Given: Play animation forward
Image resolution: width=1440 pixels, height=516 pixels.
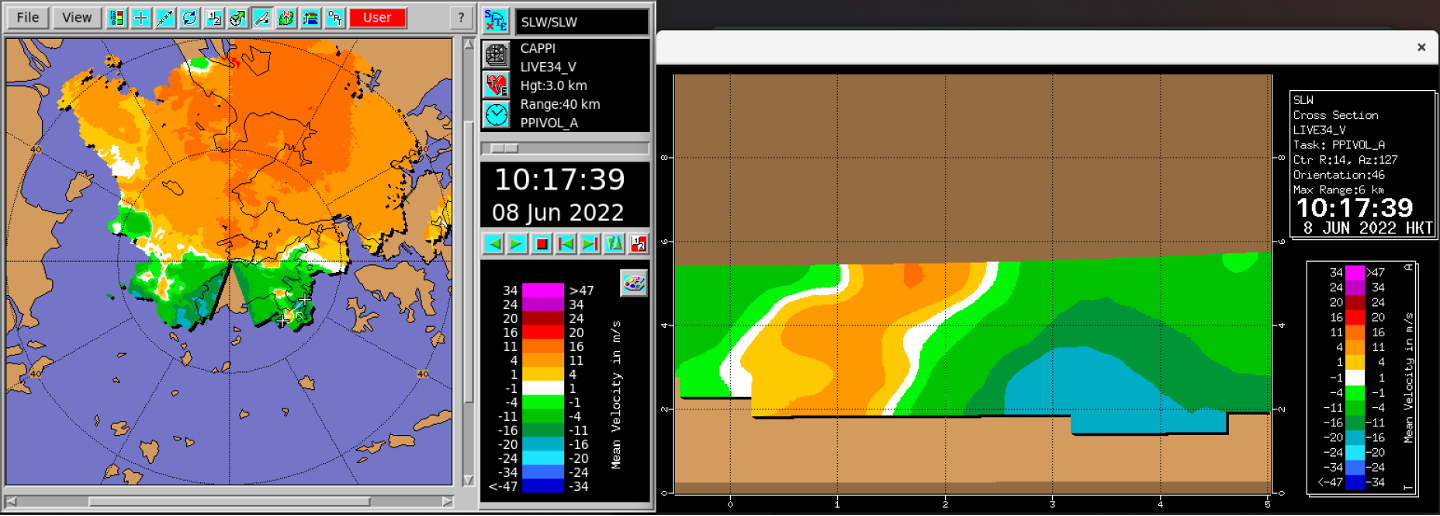Looking at the screenshot, I should click(x=517, y=243).
